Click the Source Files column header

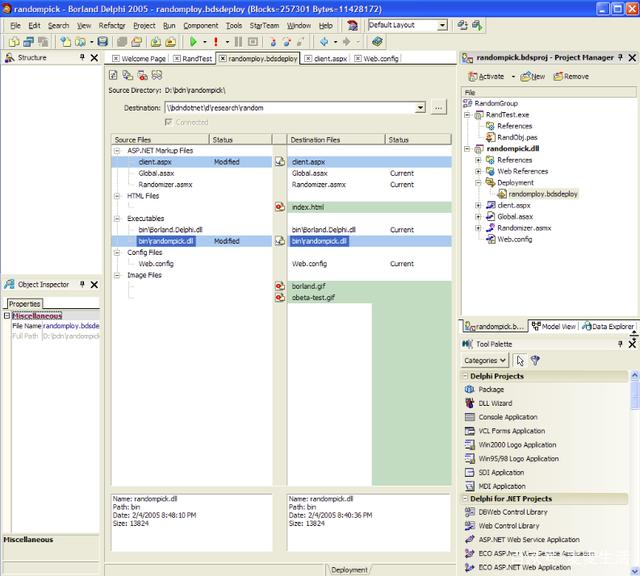160,140
